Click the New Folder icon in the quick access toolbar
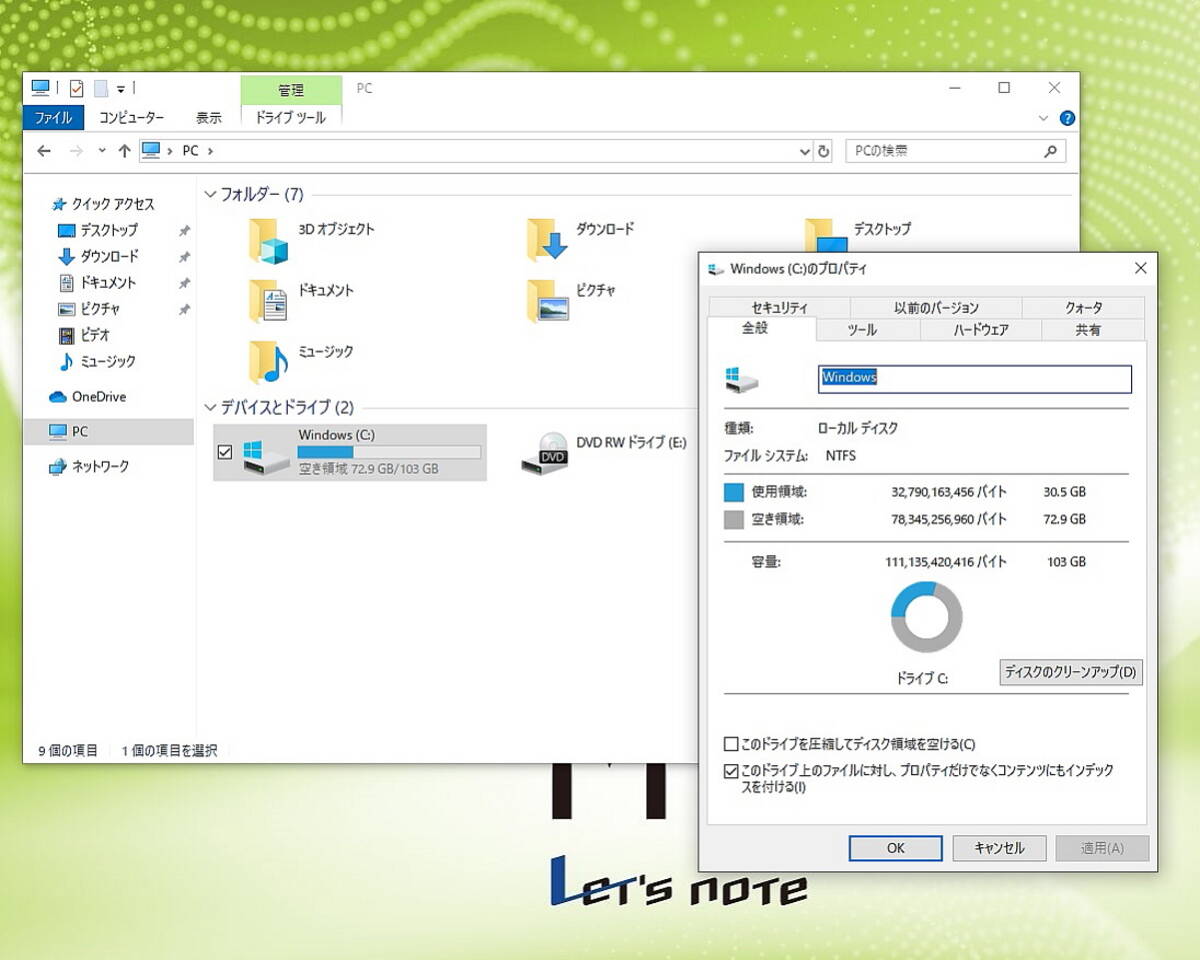 [x=101, y=88]
